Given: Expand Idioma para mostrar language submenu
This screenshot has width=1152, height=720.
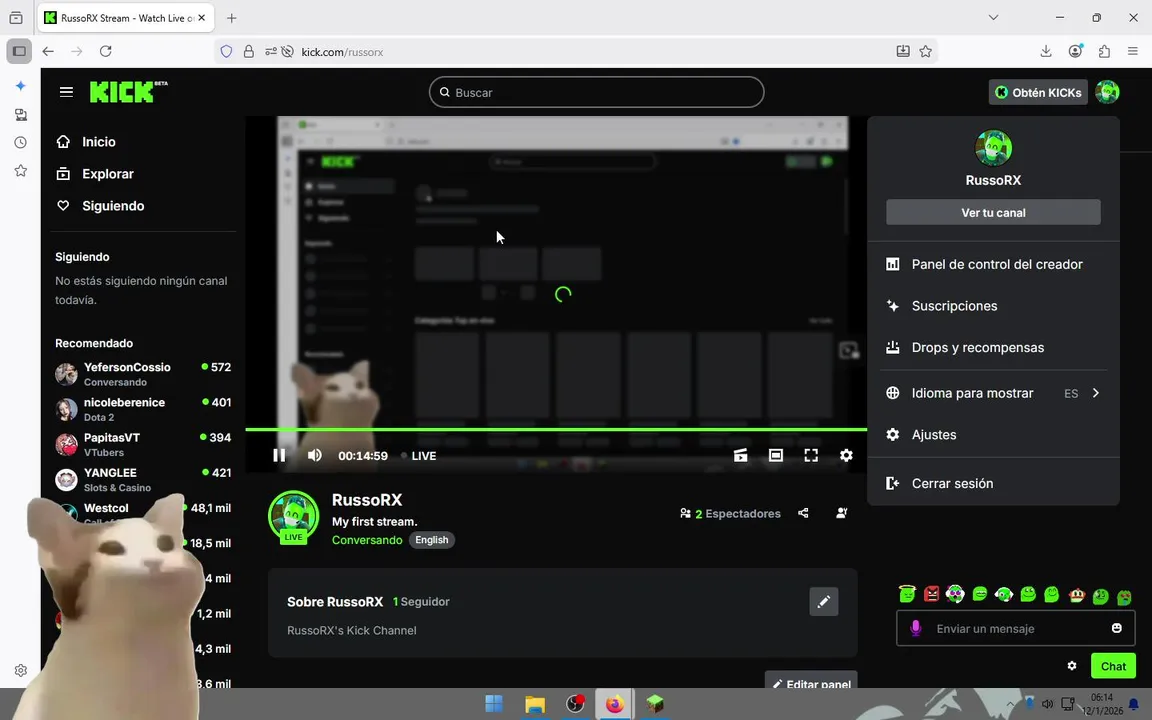Looking at the screenshot, I should point(993,393).
